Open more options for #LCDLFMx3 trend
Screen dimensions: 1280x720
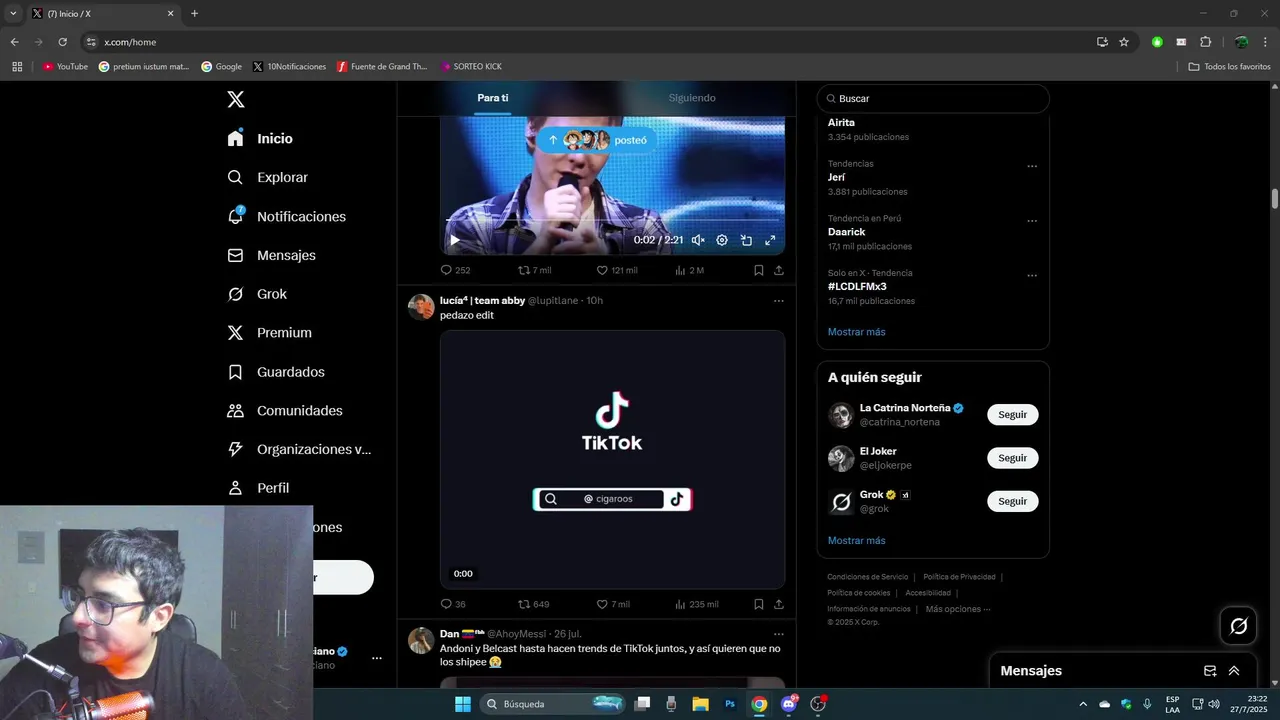click(1032, 275)
